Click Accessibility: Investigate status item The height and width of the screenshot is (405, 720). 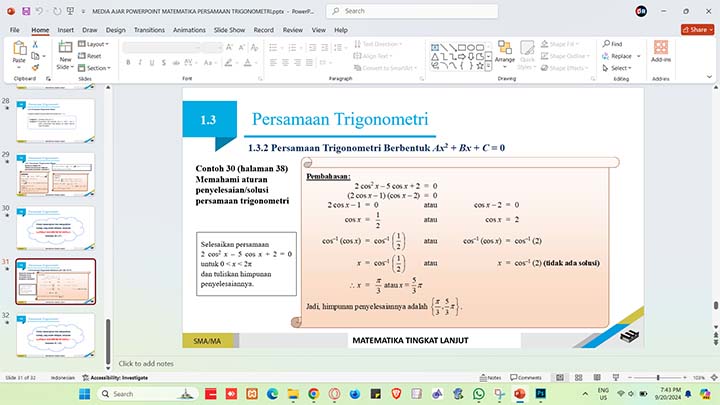[x=115, y=377]
